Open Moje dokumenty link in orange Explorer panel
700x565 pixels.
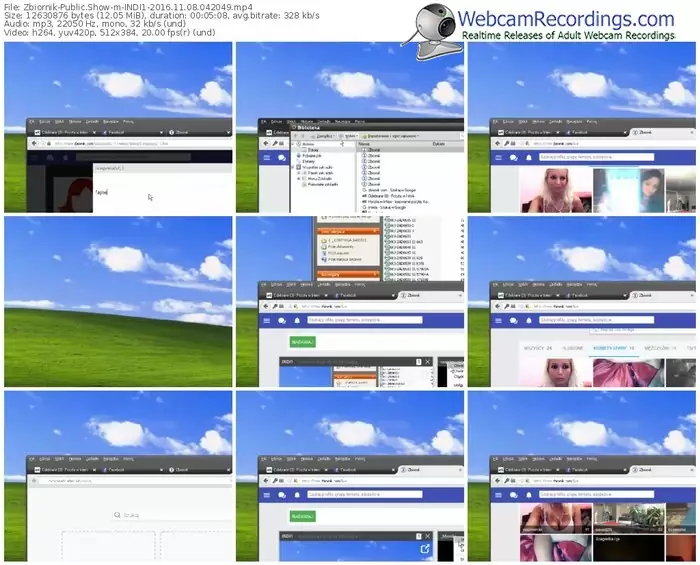340,246
